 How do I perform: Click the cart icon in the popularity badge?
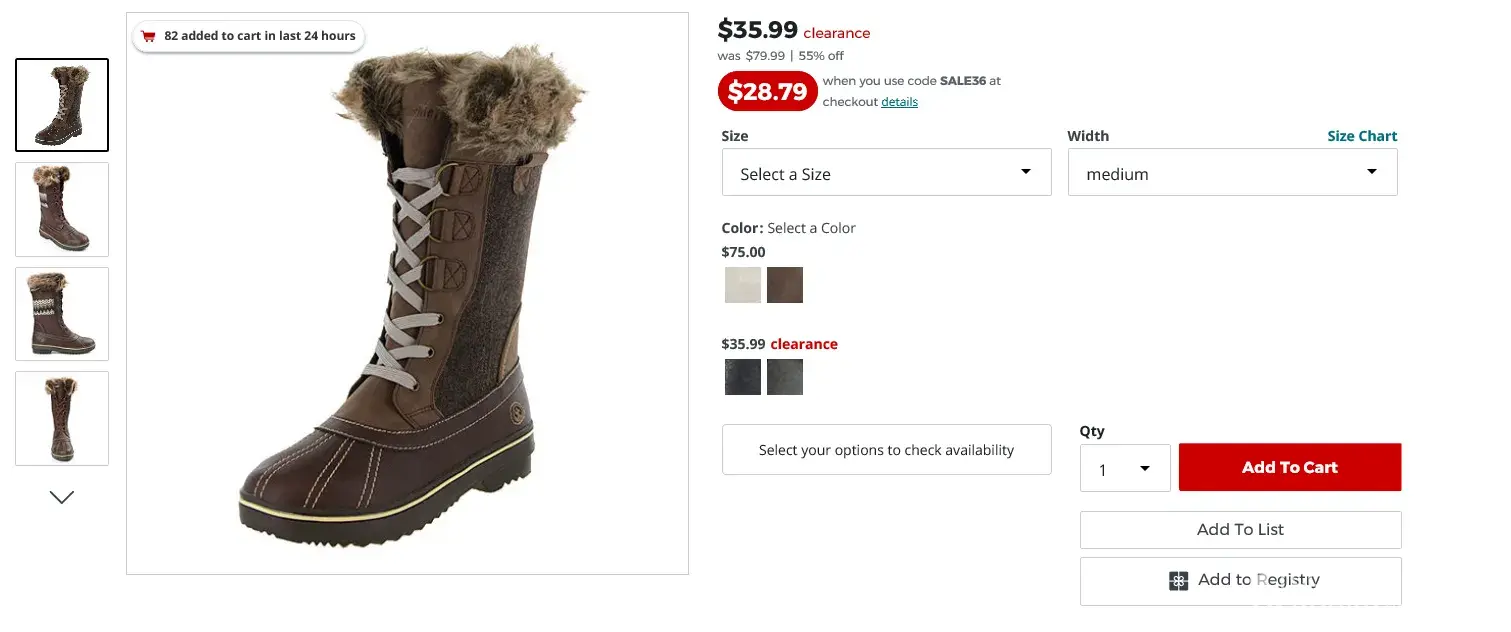148,37
